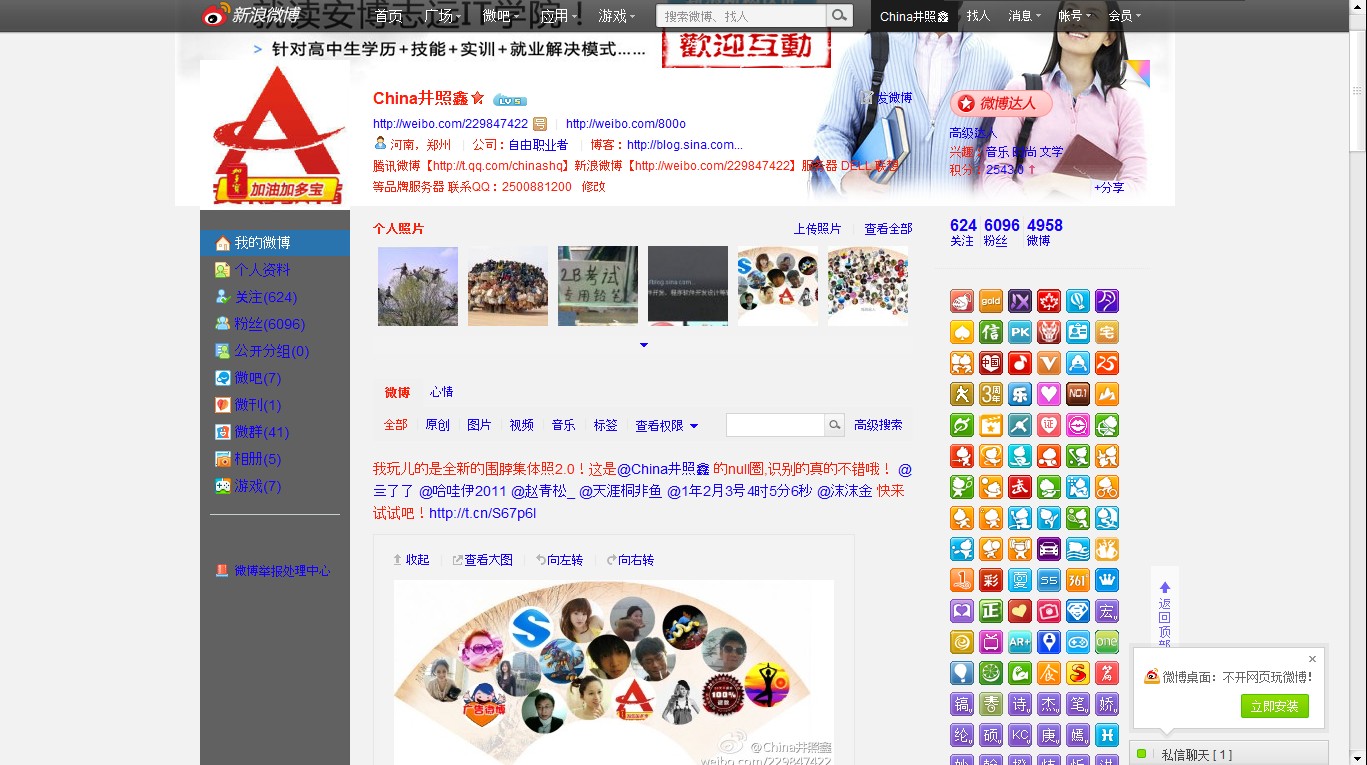
Task: Go to 首页 in top navigation
Action: (388, 16)
